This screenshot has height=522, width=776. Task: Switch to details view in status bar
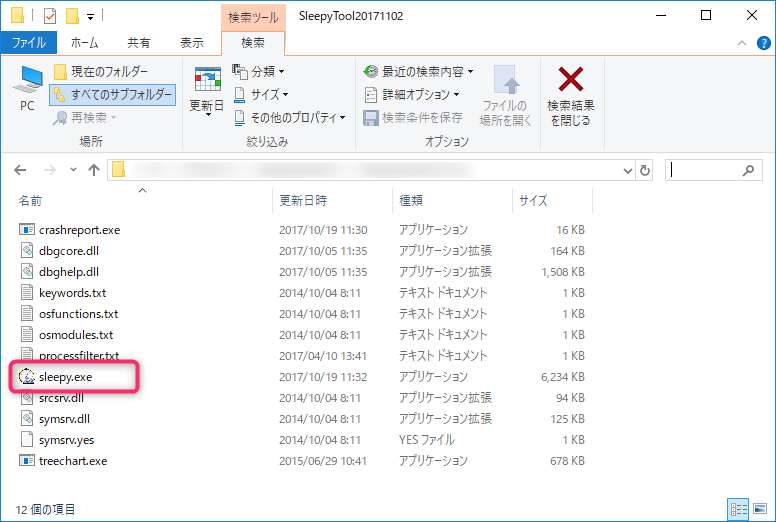tap(738, 509)
